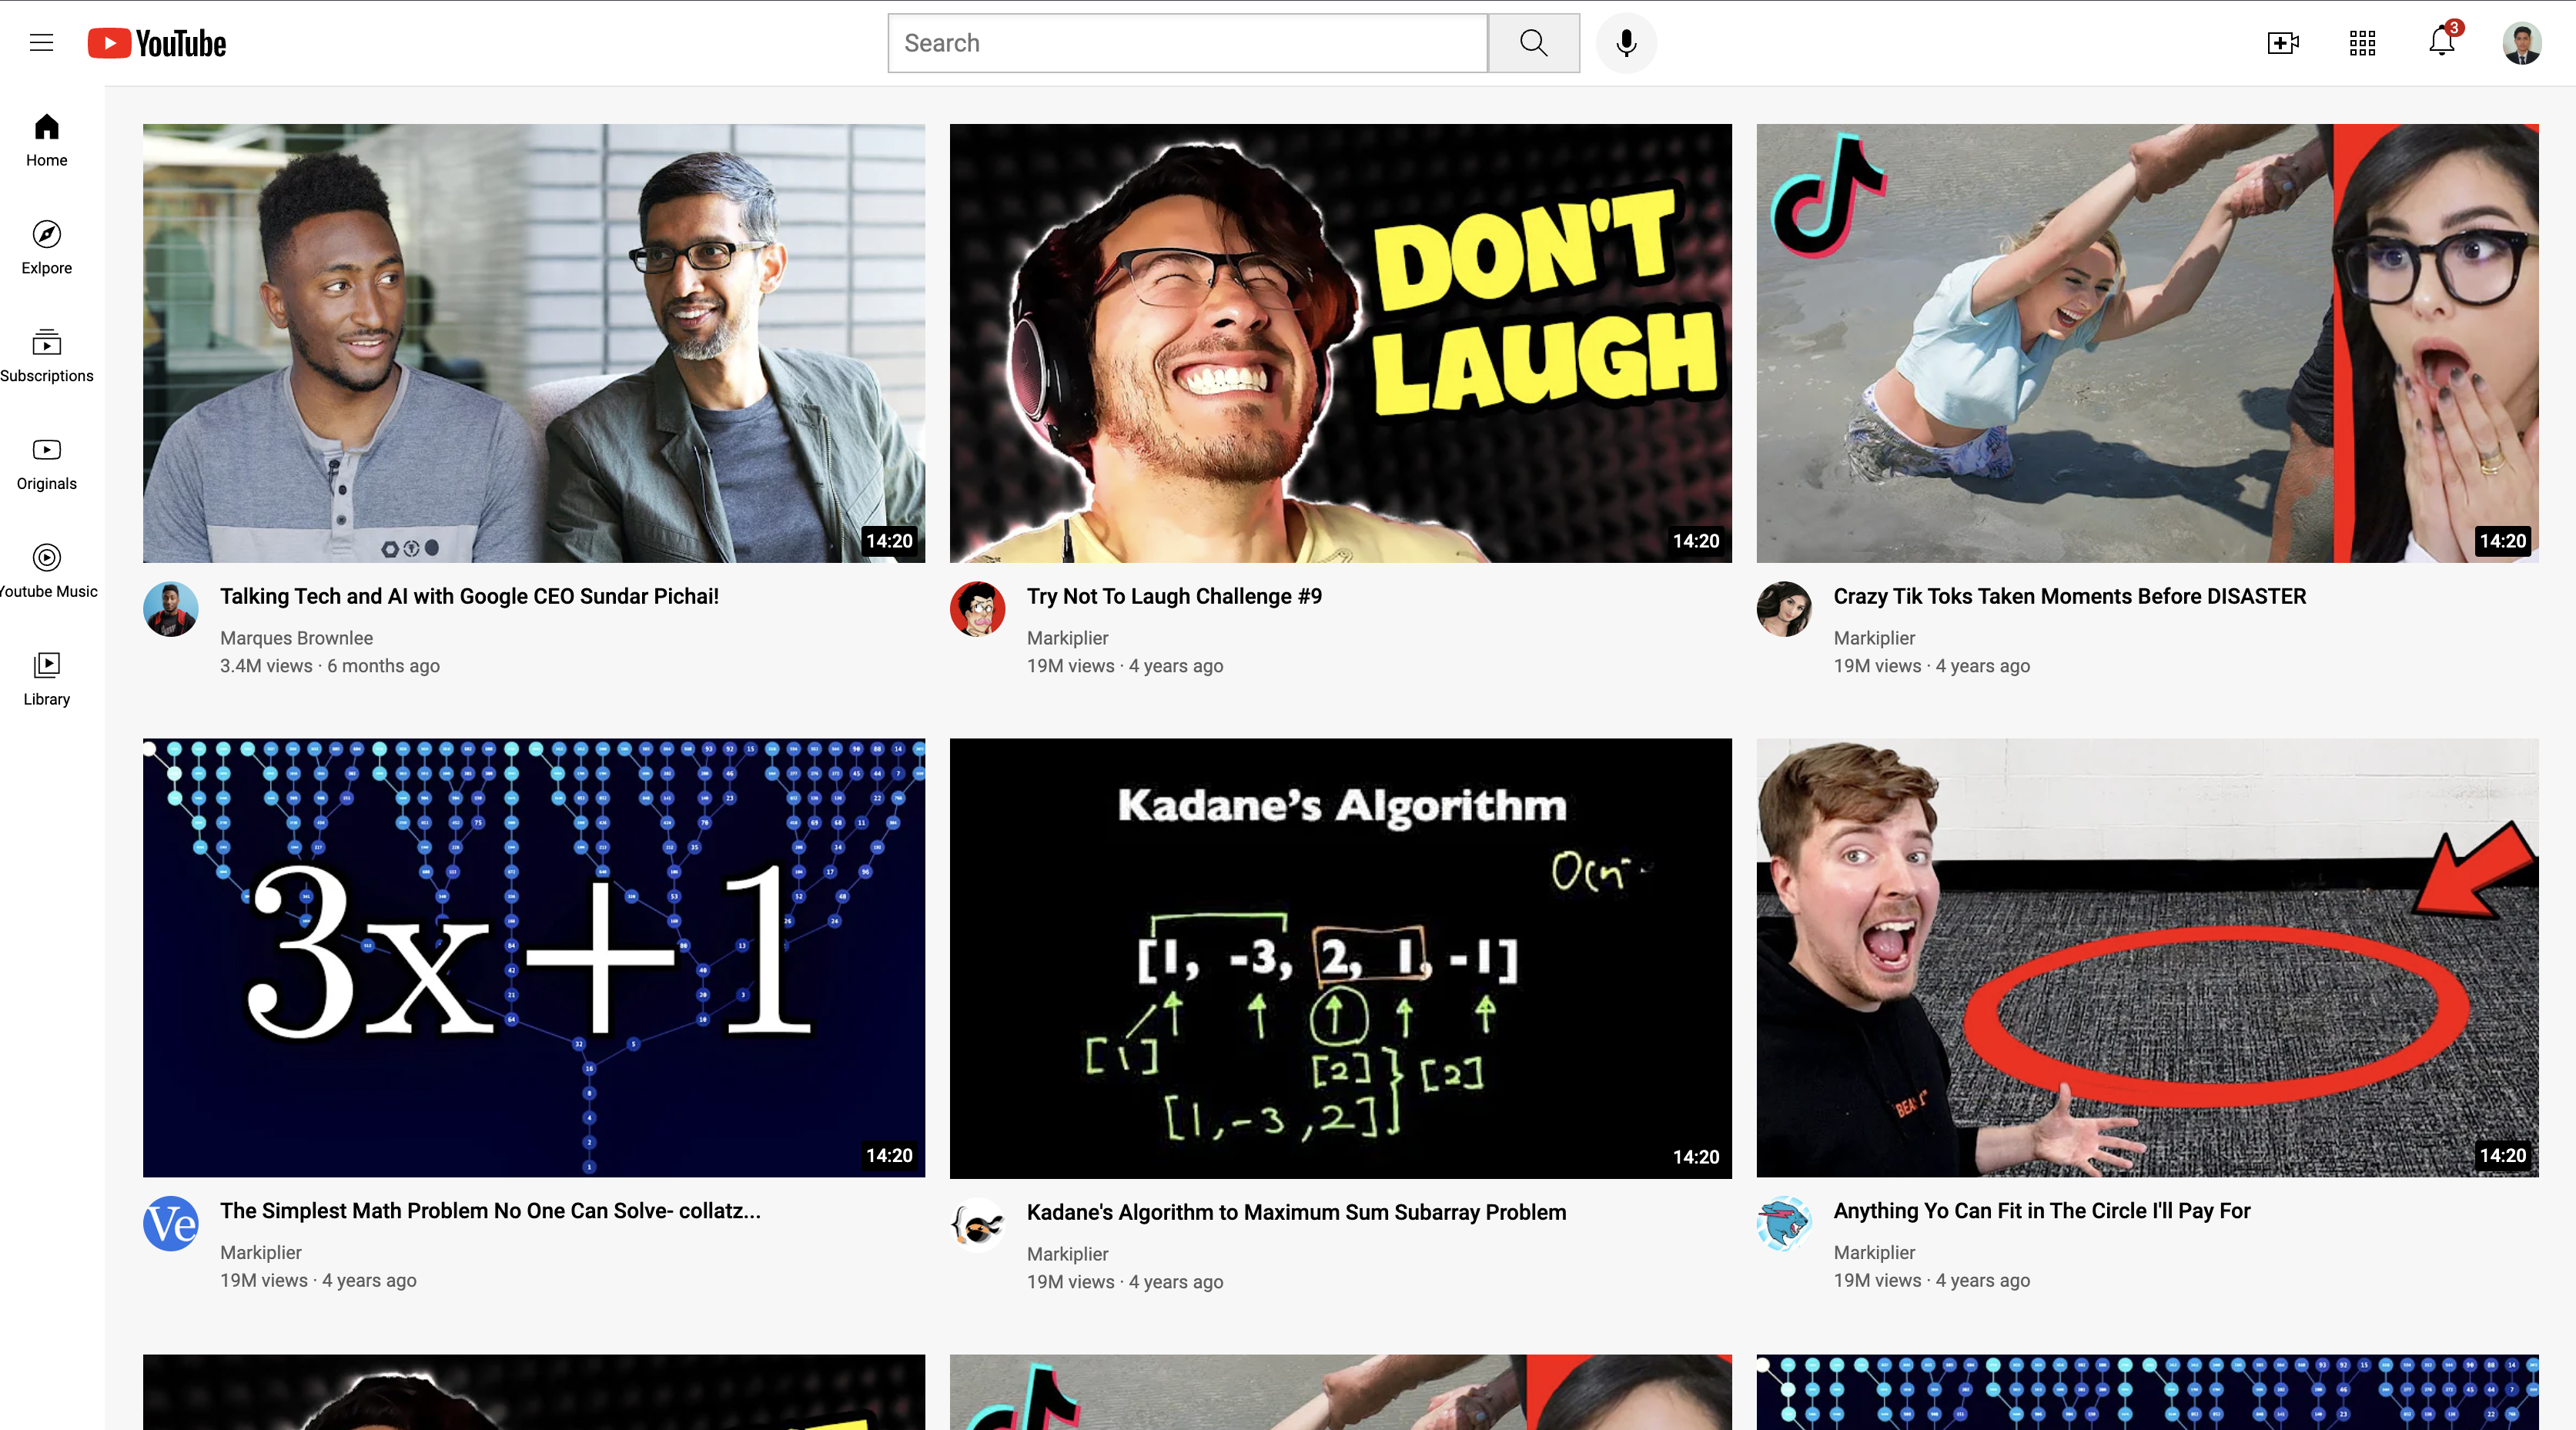Focus the Search input field
Viewport: 2576px width, 1430px height.
(1187, 43)
